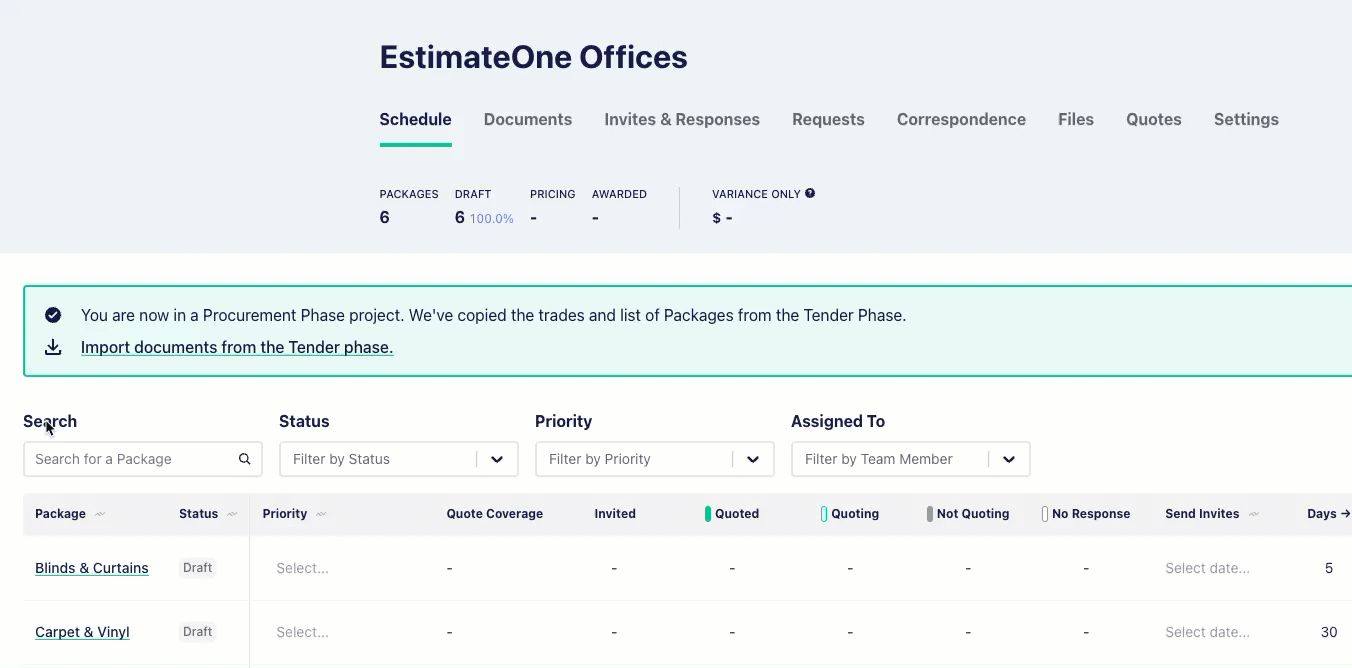
Task: Click the Quoted column header
Action: coord(732,514)
